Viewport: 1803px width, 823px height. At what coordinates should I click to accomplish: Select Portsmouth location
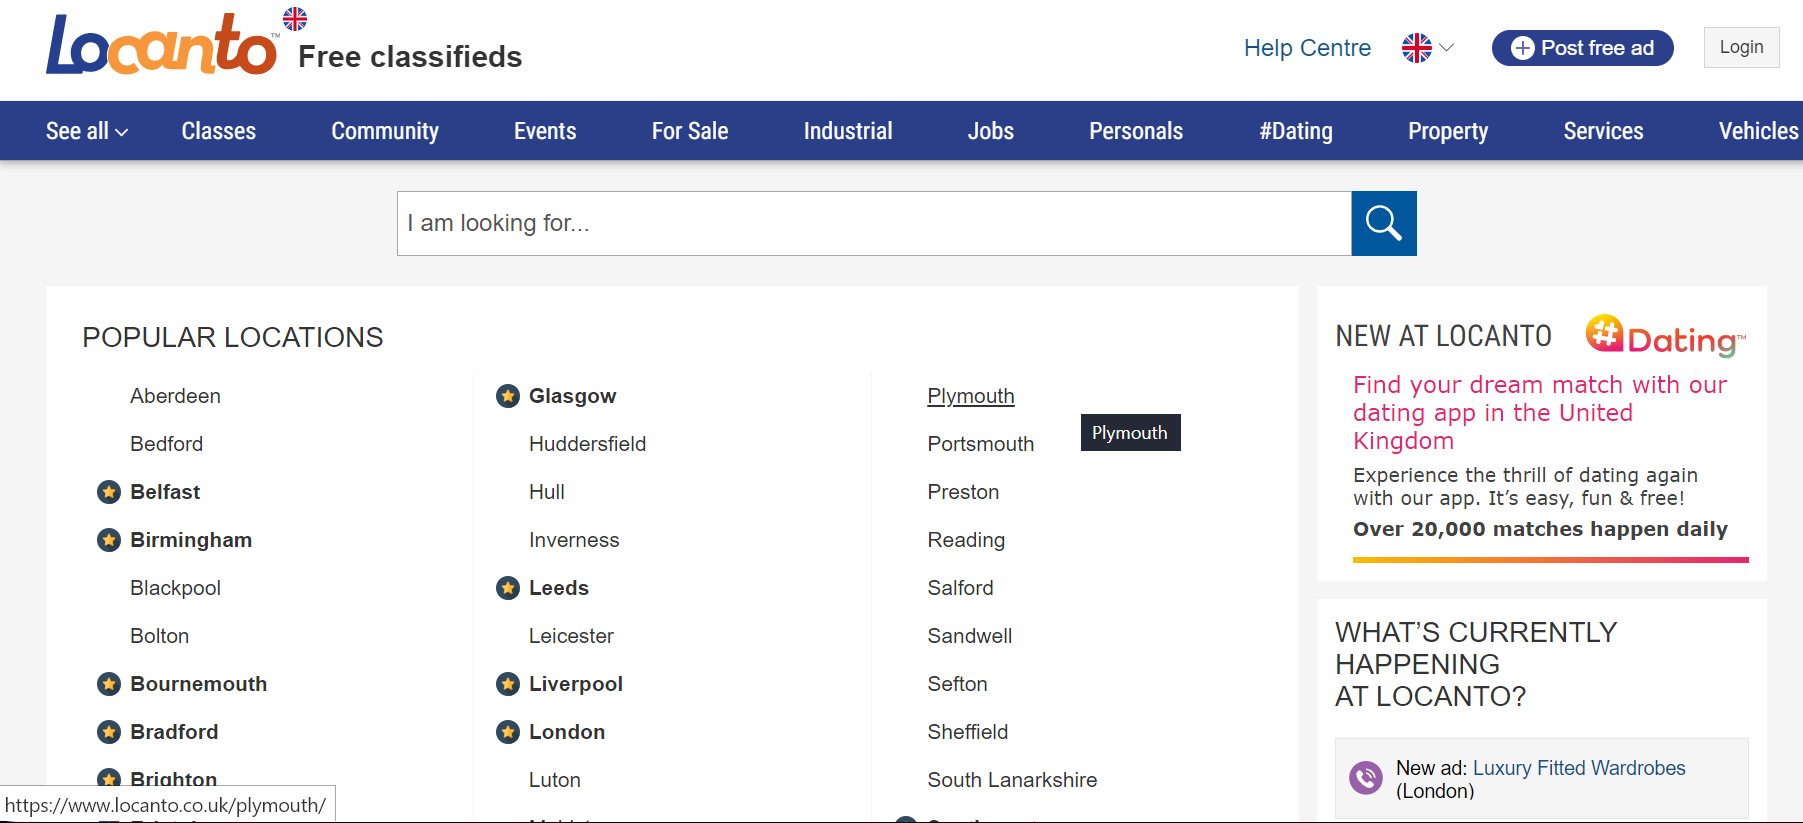[981, 444]
